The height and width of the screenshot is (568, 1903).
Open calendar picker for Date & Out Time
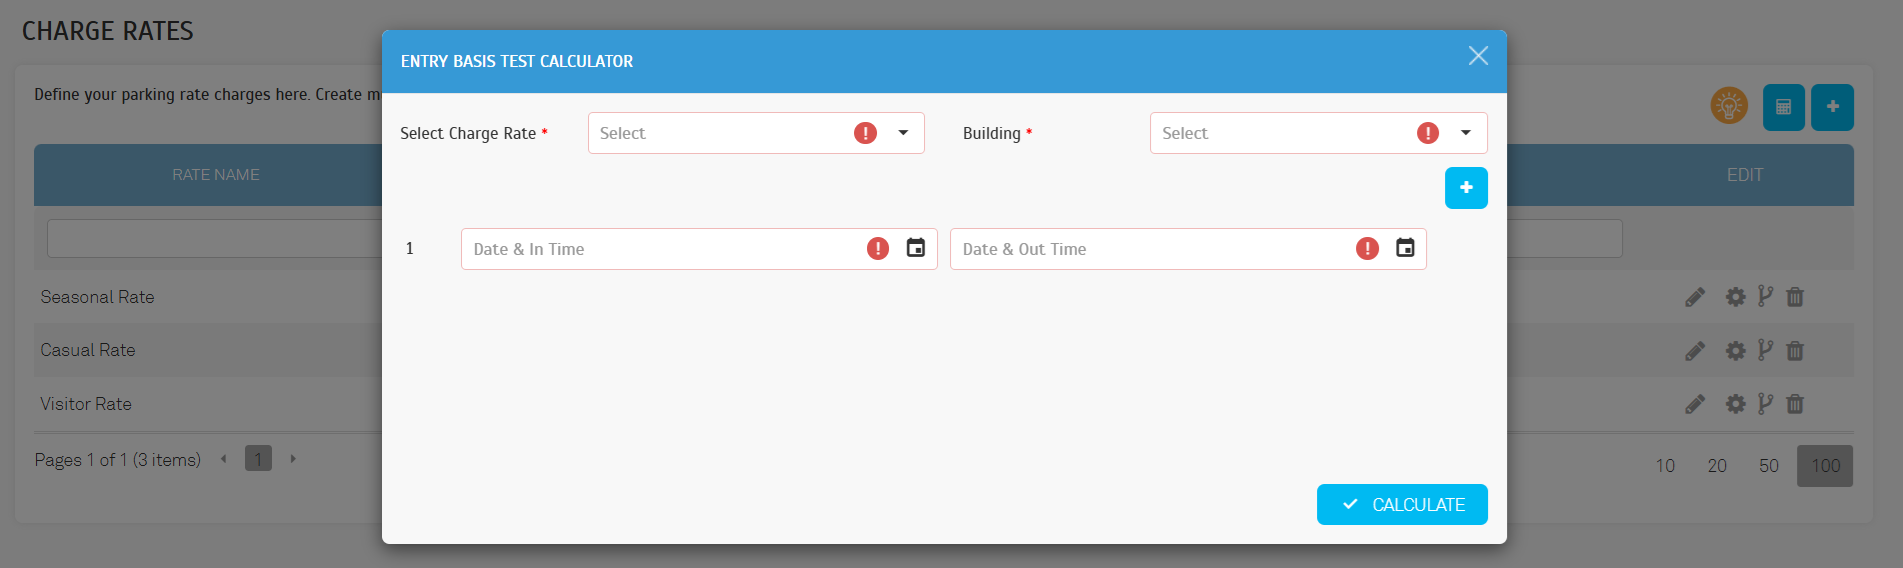[1405, 248]
